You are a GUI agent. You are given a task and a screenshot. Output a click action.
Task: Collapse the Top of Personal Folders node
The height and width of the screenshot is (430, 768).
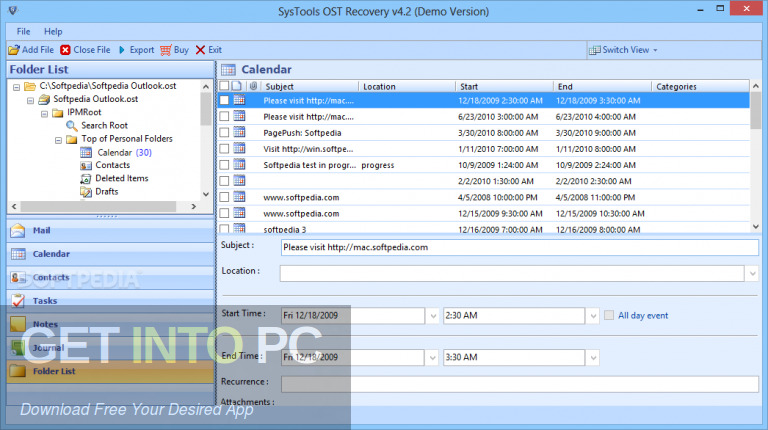(x=58, y=140)
